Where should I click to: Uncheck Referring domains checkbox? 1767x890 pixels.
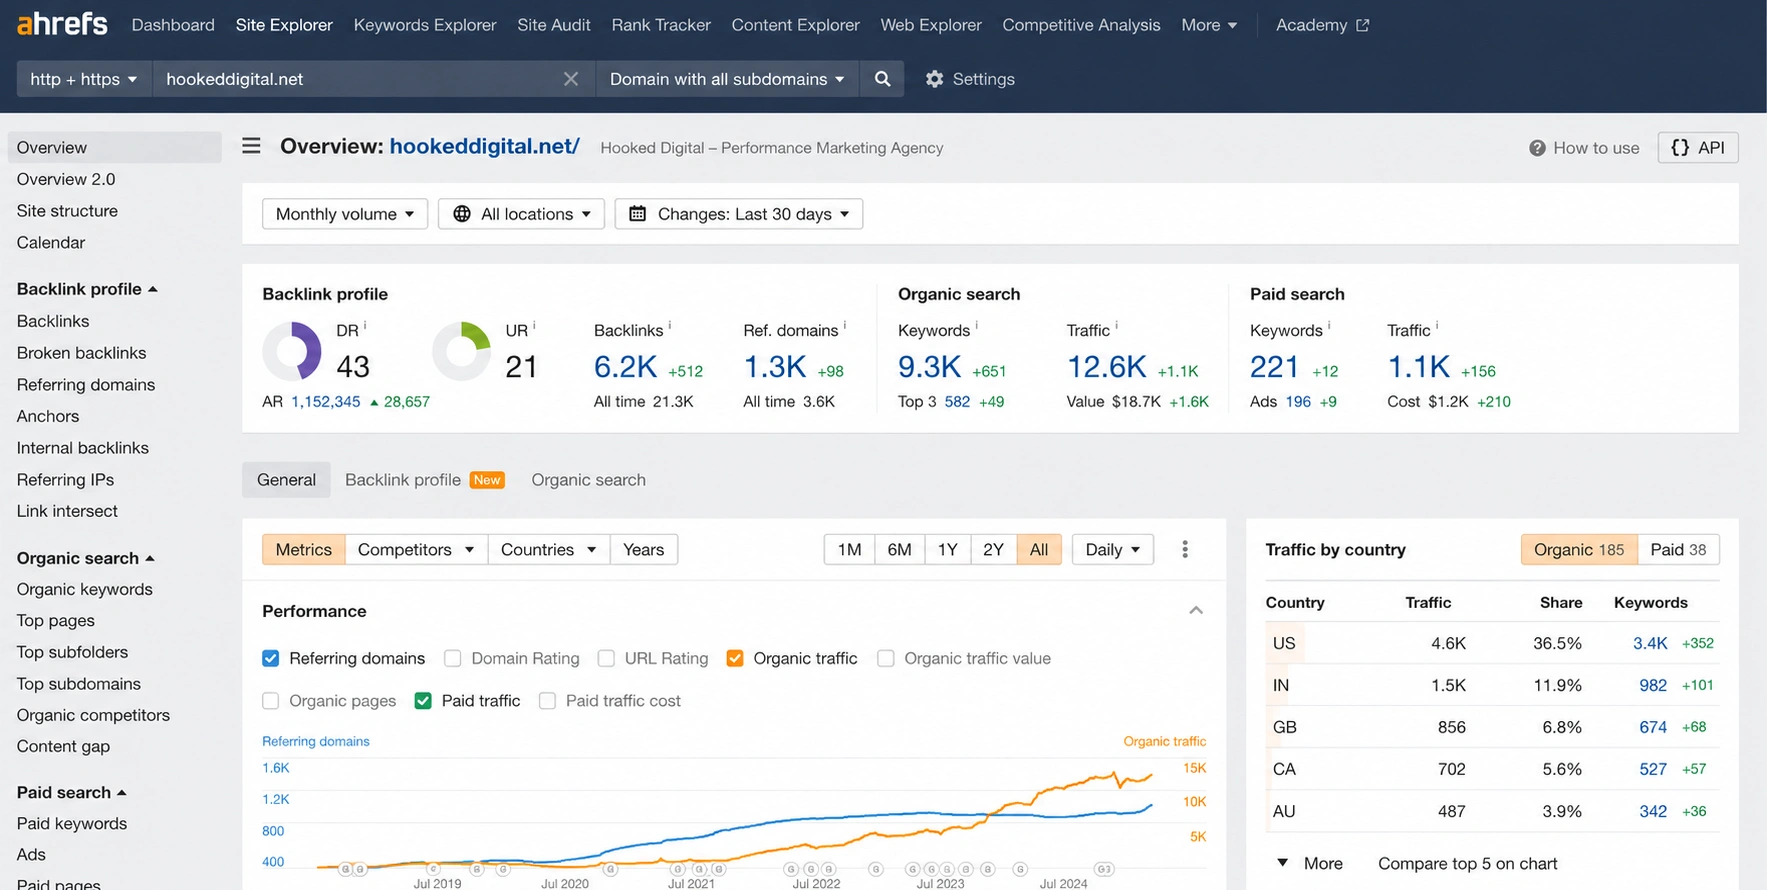pyautogui.click(x=270, y=658)
